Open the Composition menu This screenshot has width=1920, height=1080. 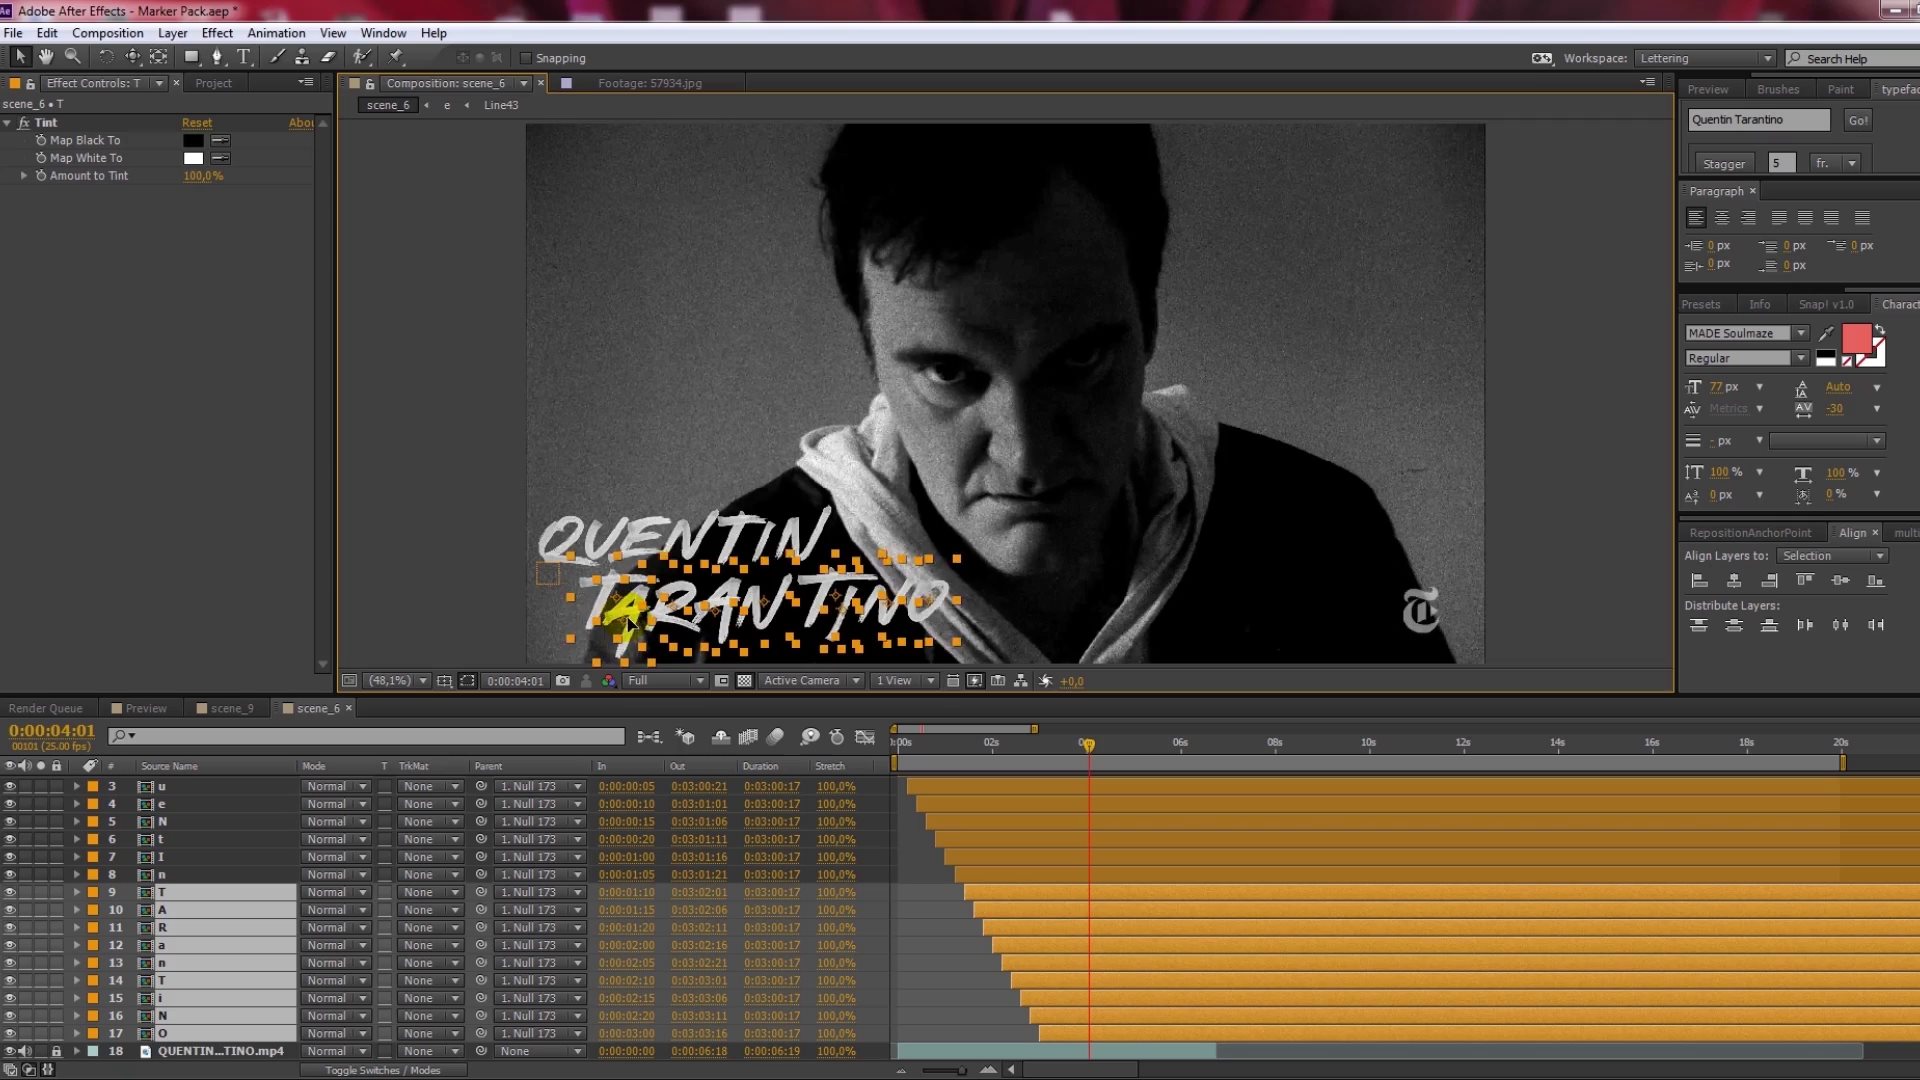pos(107,33)
